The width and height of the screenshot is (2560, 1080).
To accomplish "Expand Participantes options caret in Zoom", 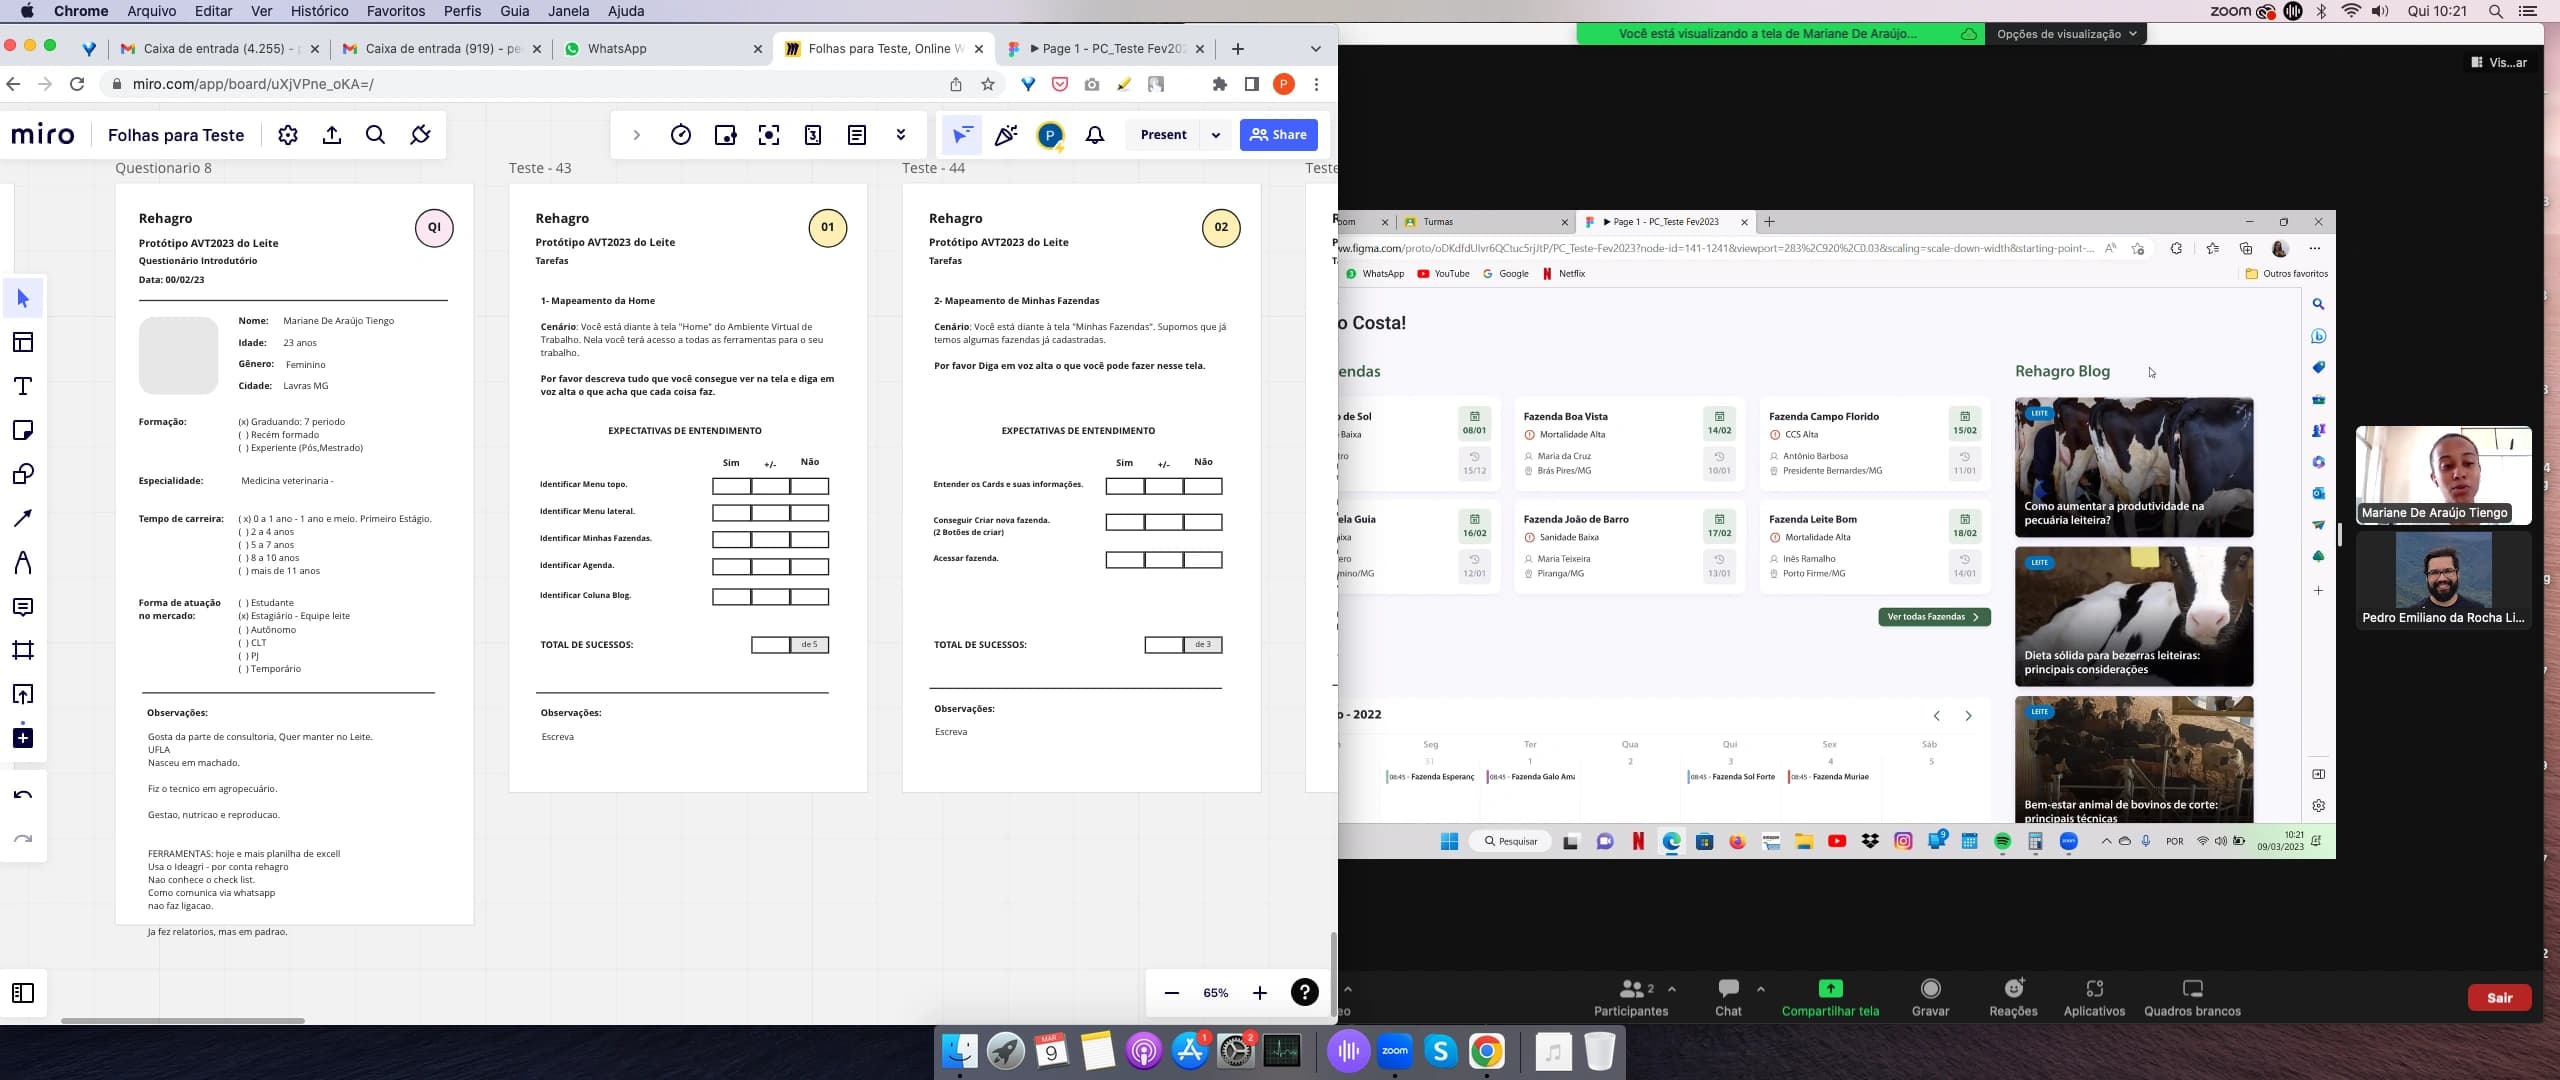I will [x=1672, y=989].
